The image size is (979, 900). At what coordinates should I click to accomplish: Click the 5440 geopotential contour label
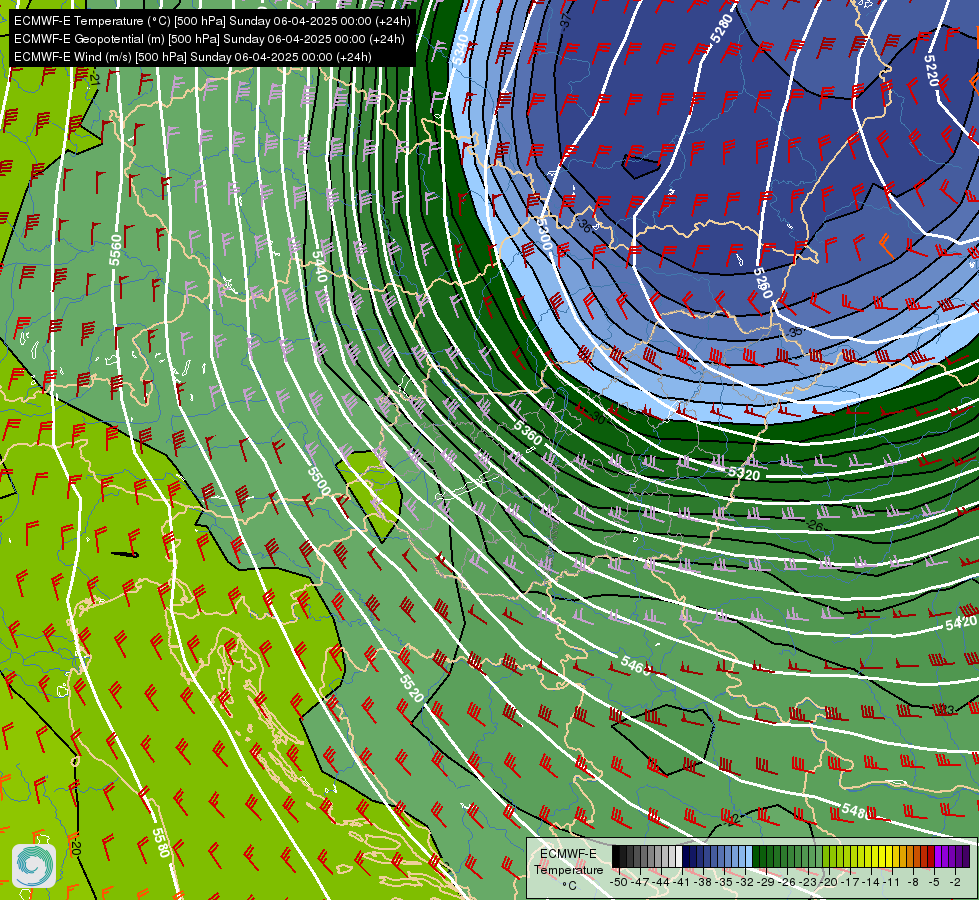click(319, 266)
